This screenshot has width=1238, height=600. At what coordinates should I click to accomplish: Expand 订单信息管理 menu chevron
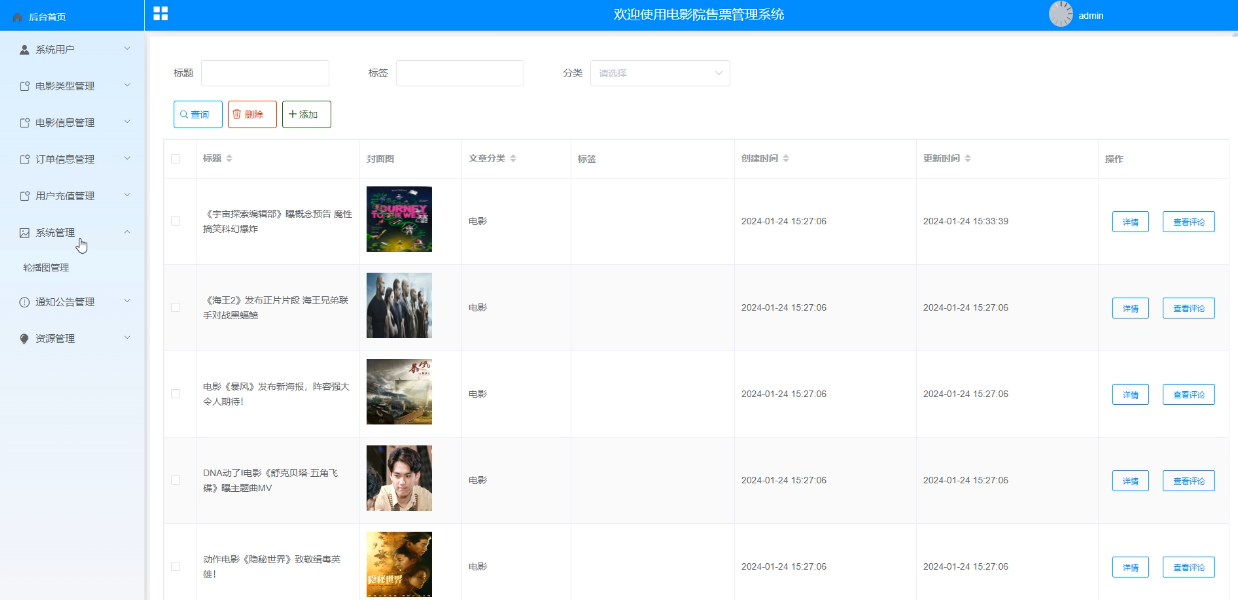tap(127, 159)
